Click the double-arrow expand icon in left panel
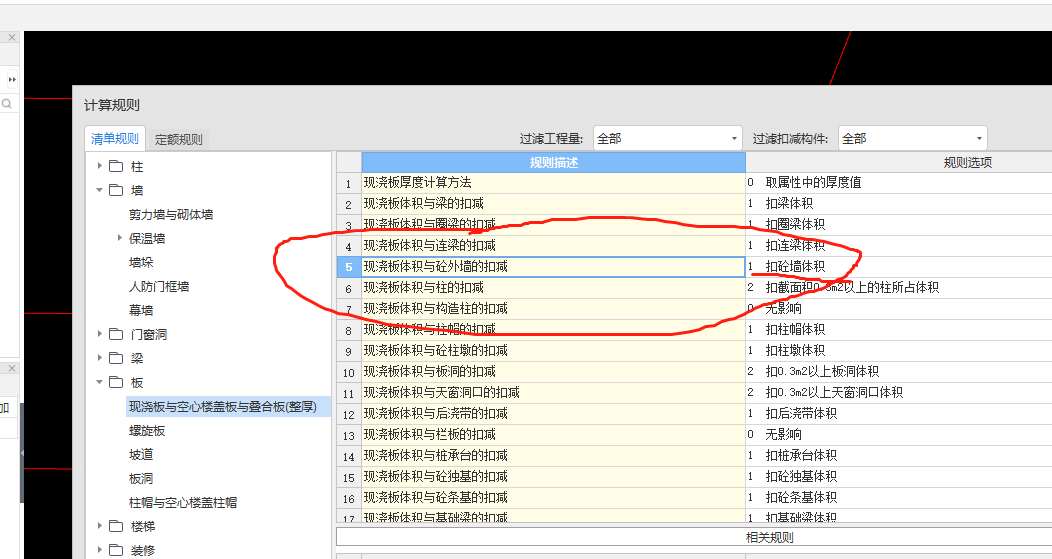The image size is (1052, 559). (x=12, y=79)
